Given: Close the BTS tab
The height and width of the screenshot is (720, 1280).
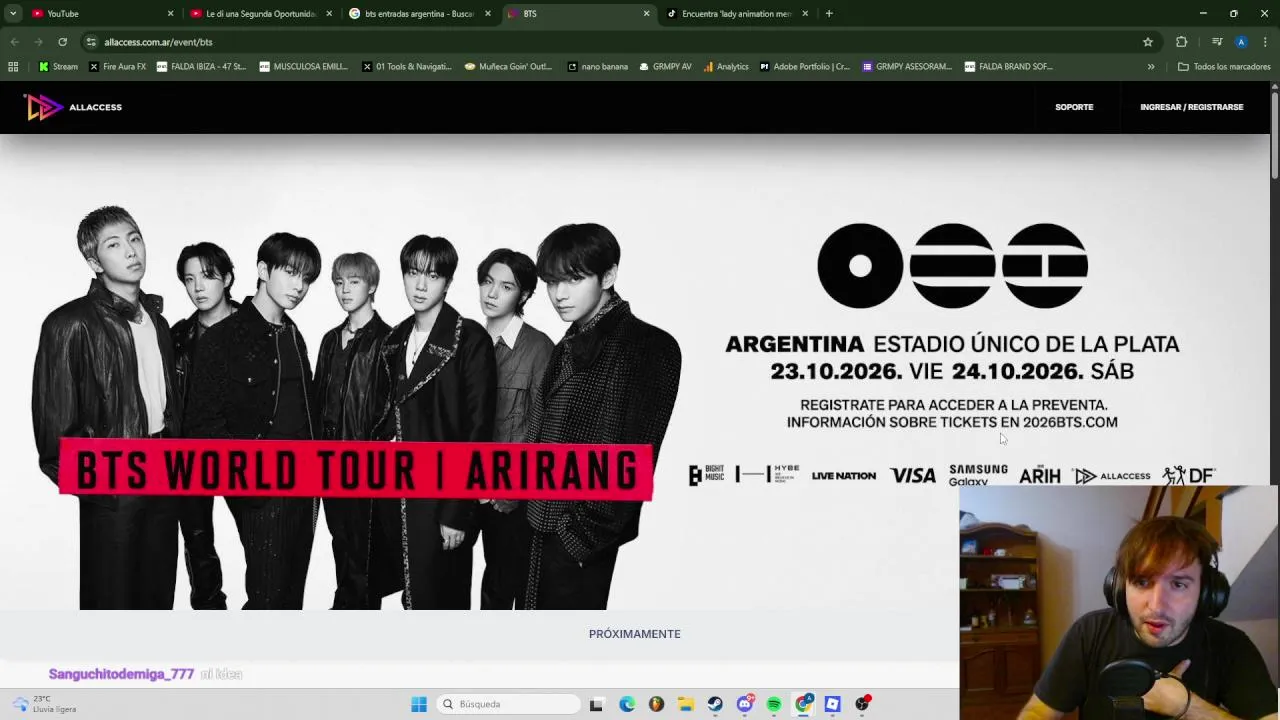Looking at the screenshot, I should (646, 13).
